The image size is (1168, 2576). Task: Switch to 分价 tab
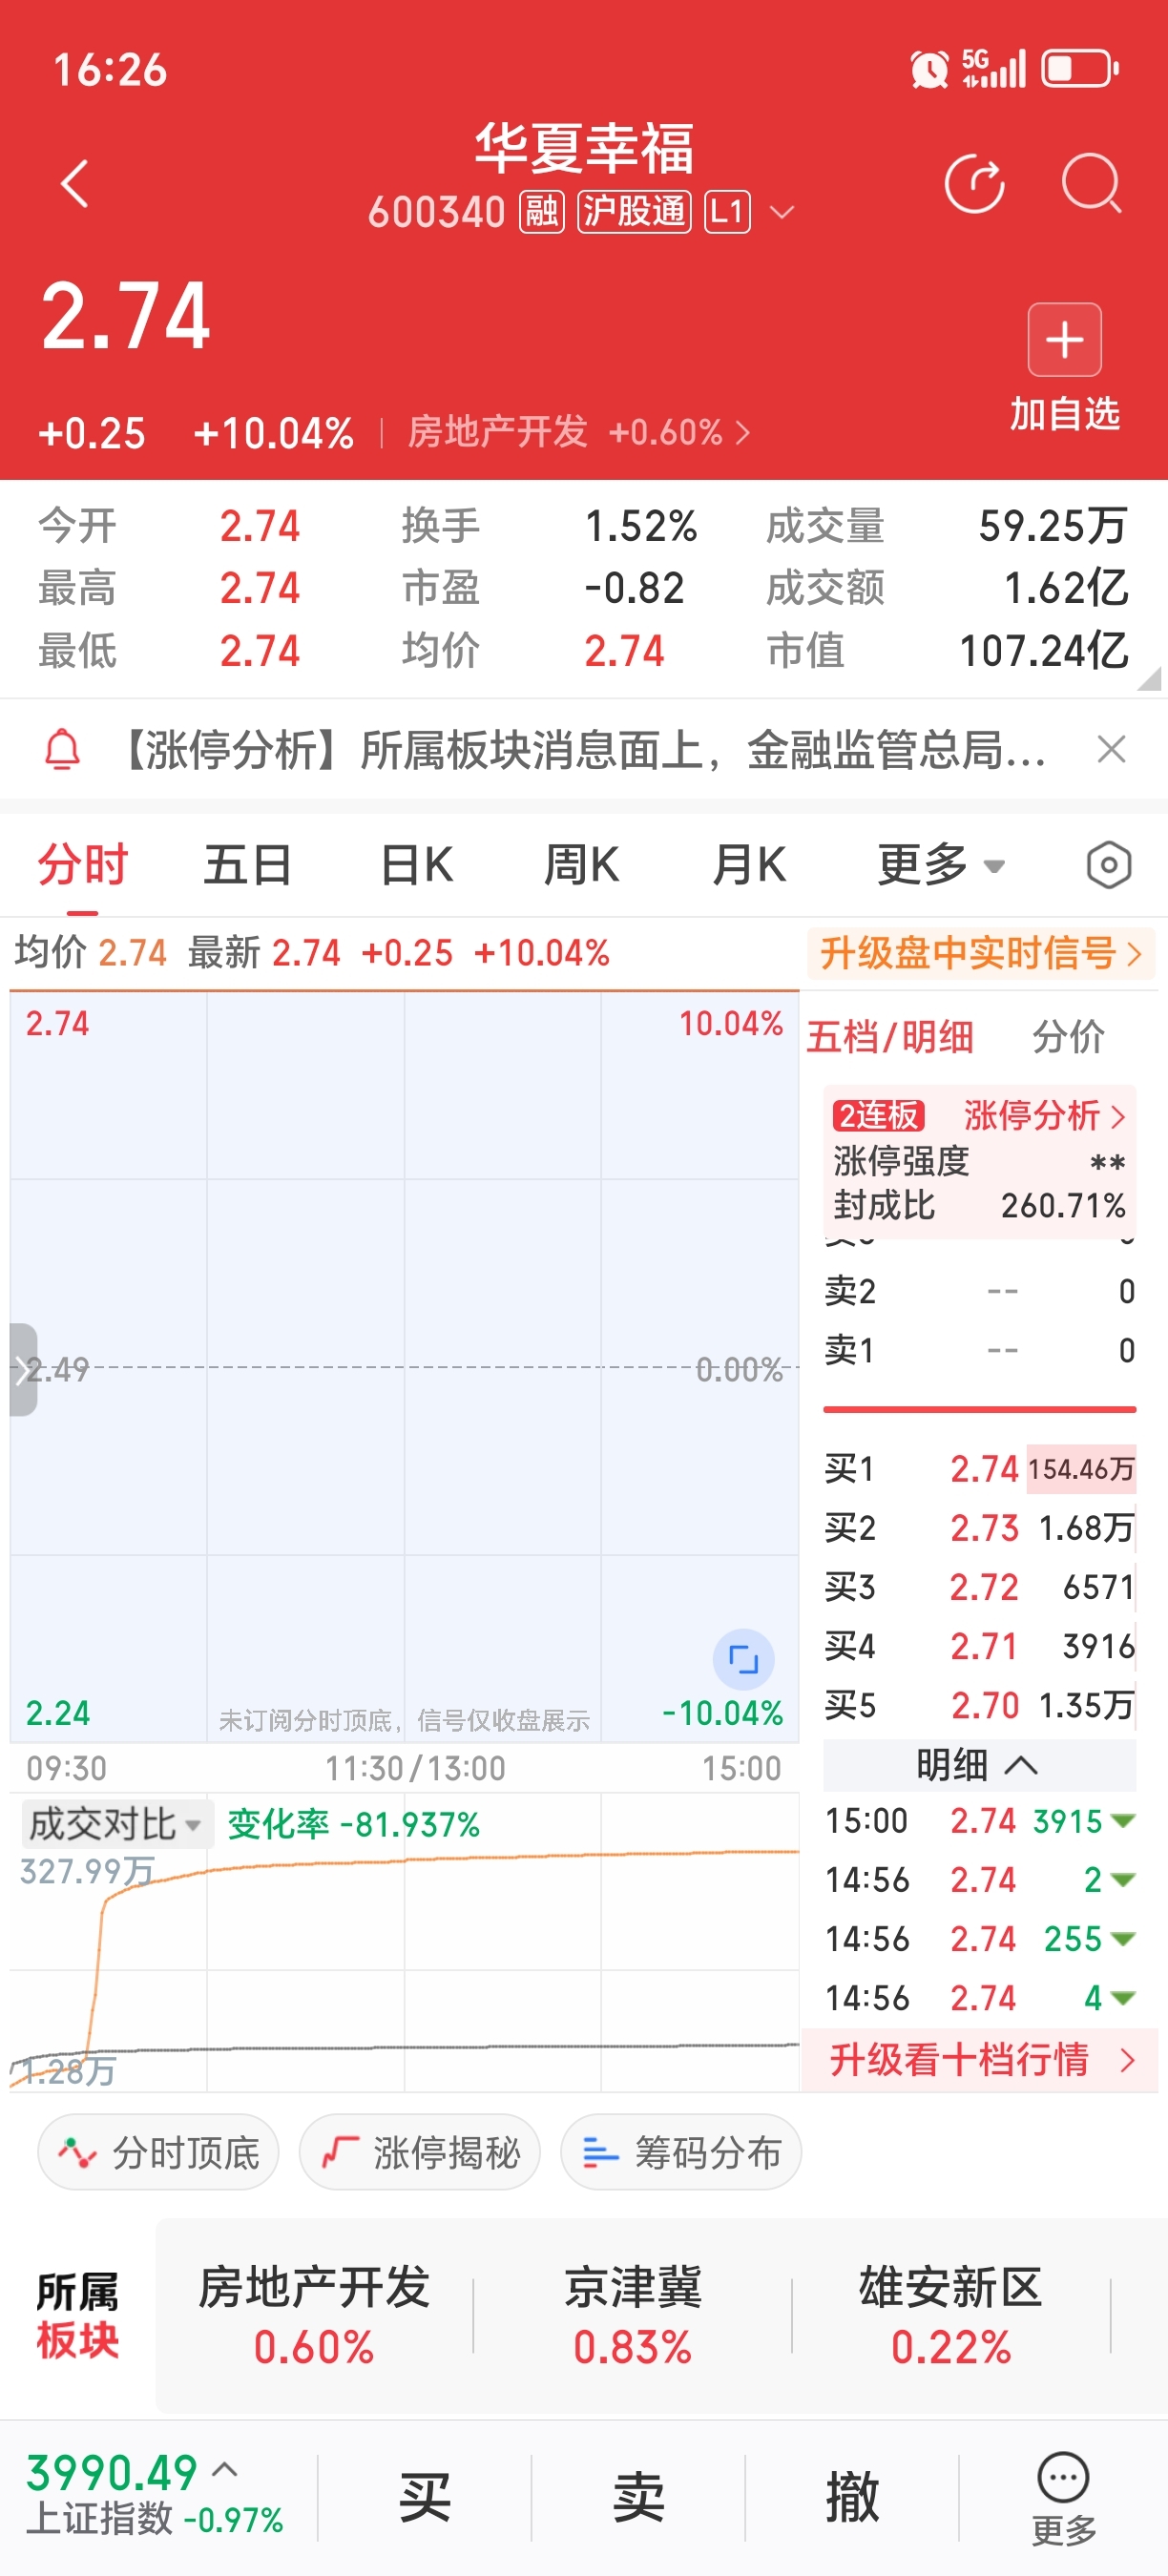1068,1037
